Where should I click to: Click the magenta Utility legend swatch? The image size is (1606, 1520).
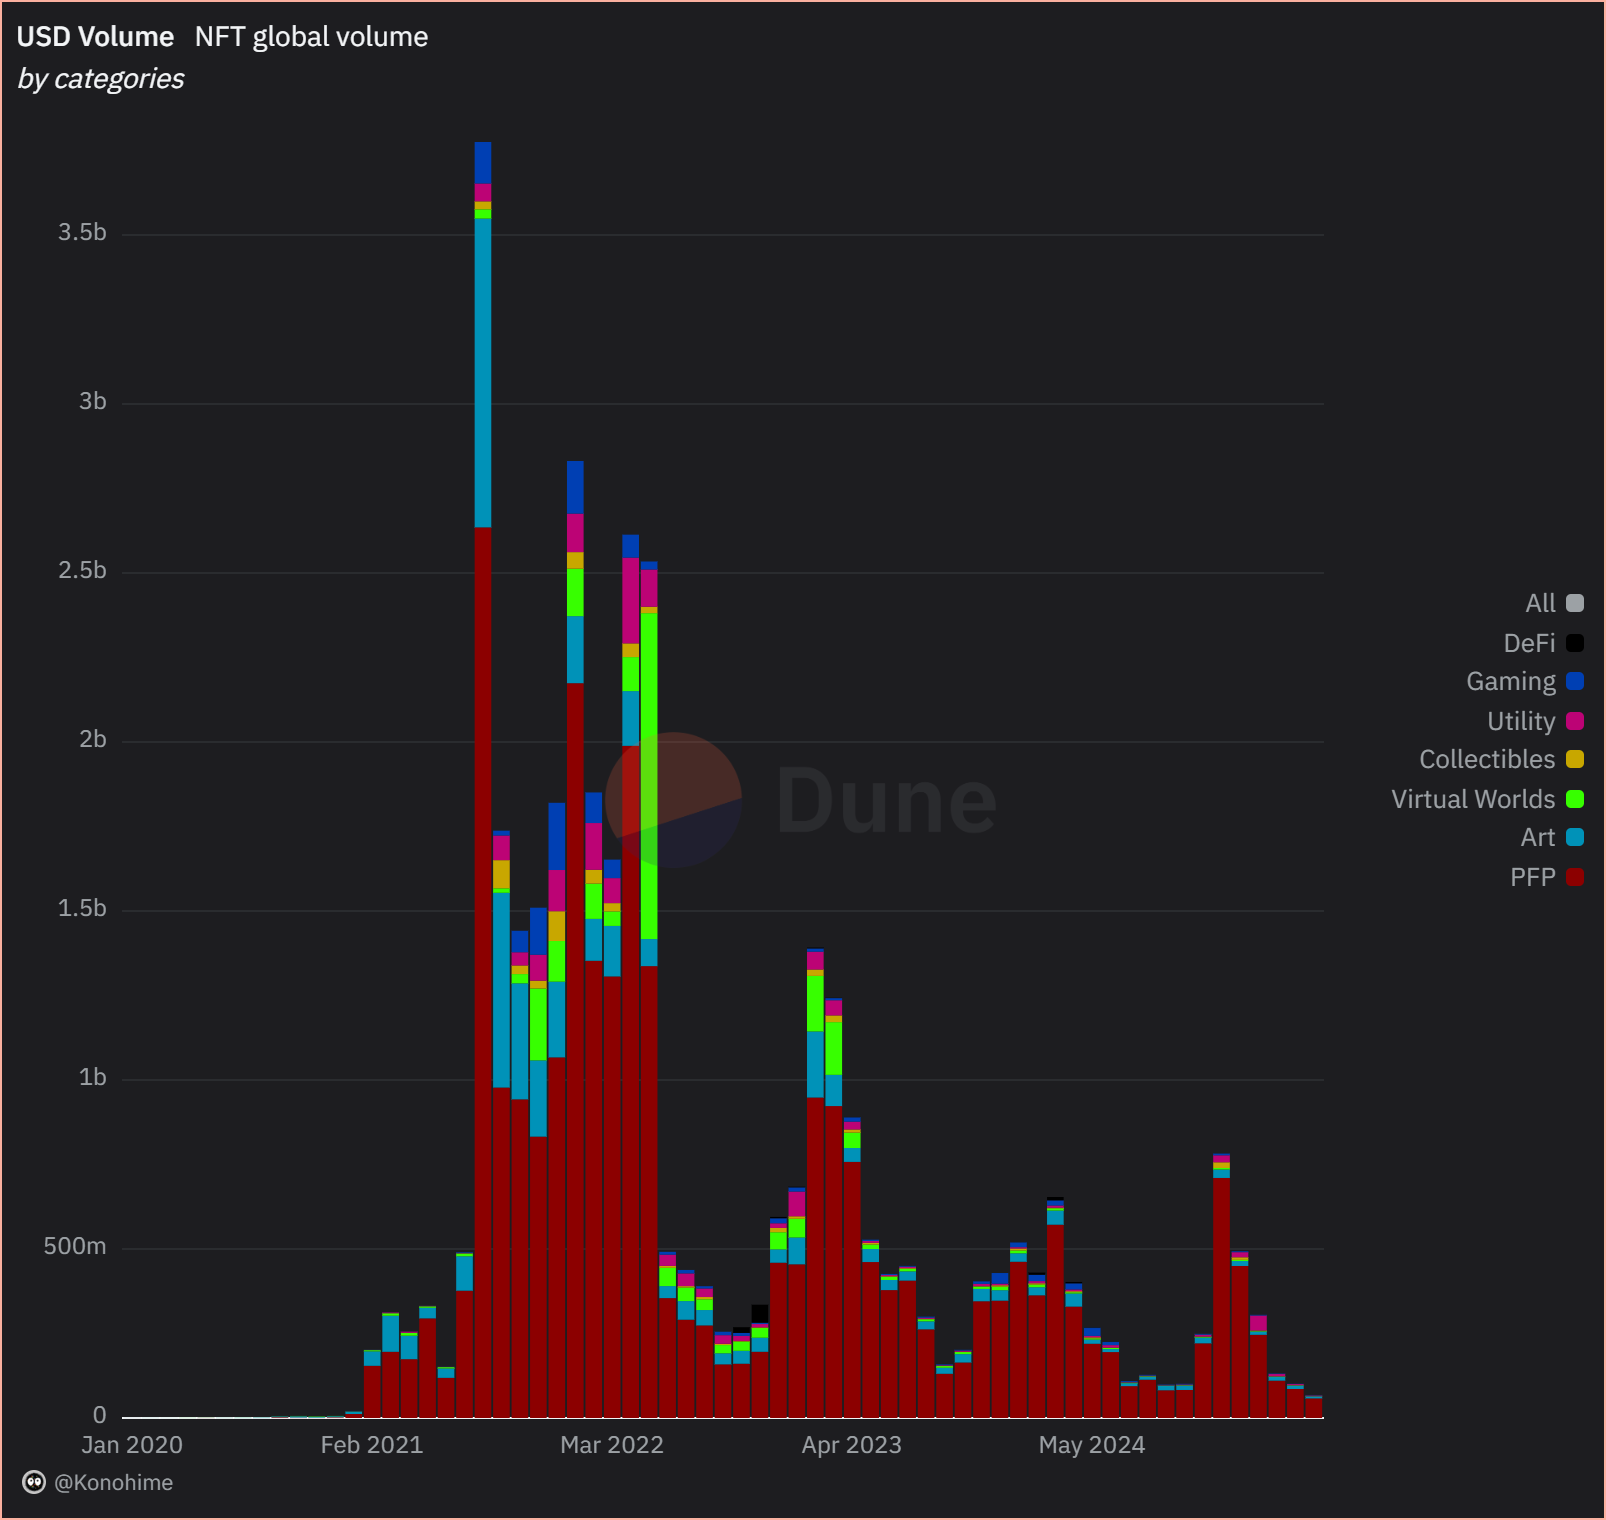(1573, 721)
